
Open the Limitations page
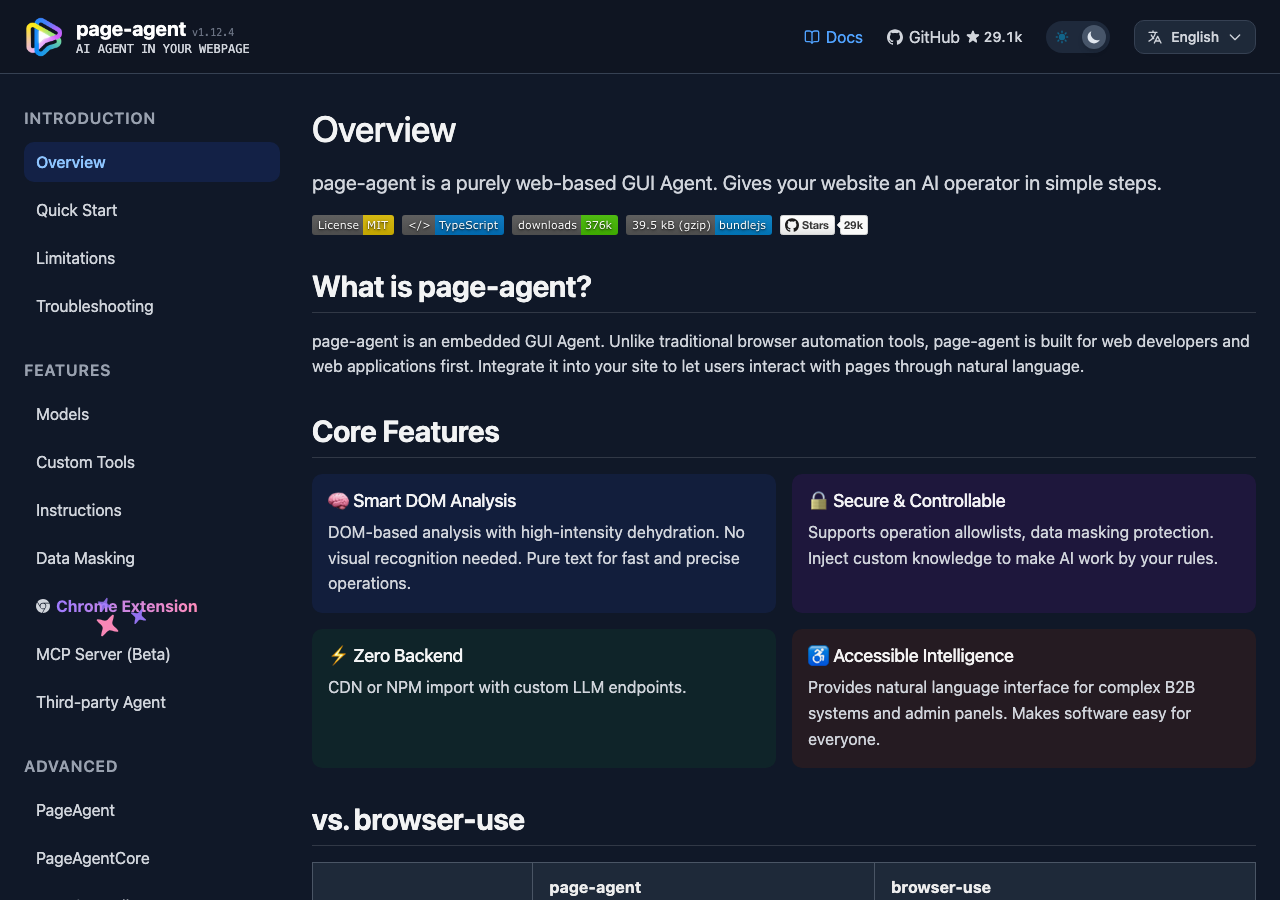point(152,258)
